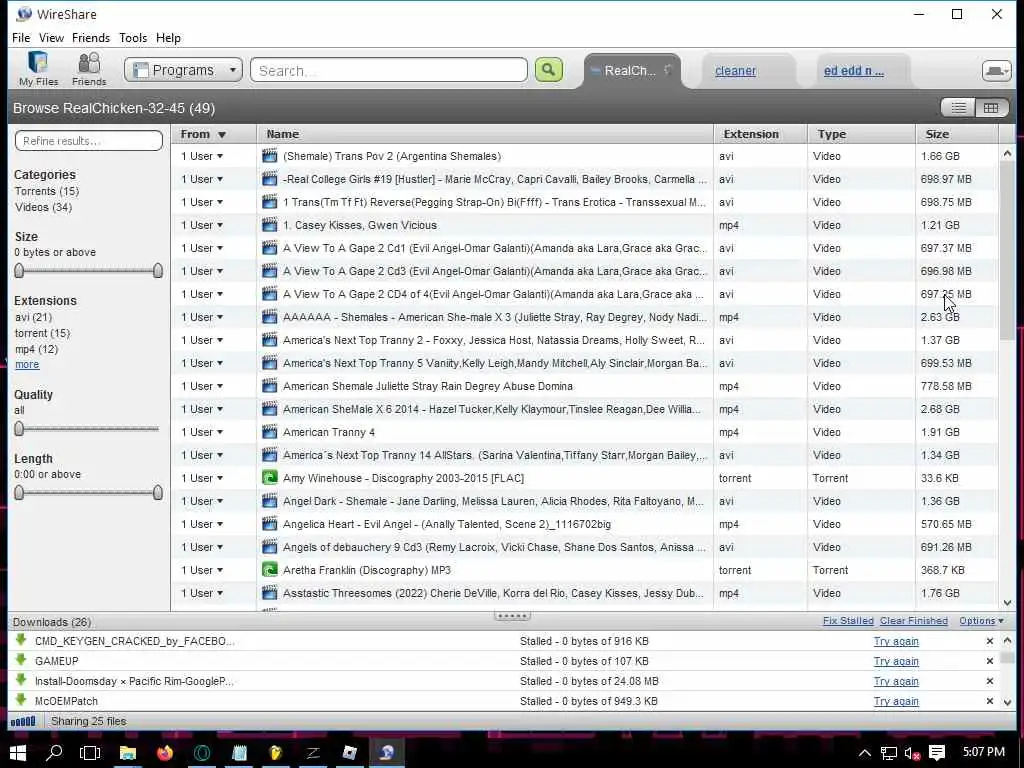
Task: Filter by Videos (34) category
Action: click(x=44, y=207)
